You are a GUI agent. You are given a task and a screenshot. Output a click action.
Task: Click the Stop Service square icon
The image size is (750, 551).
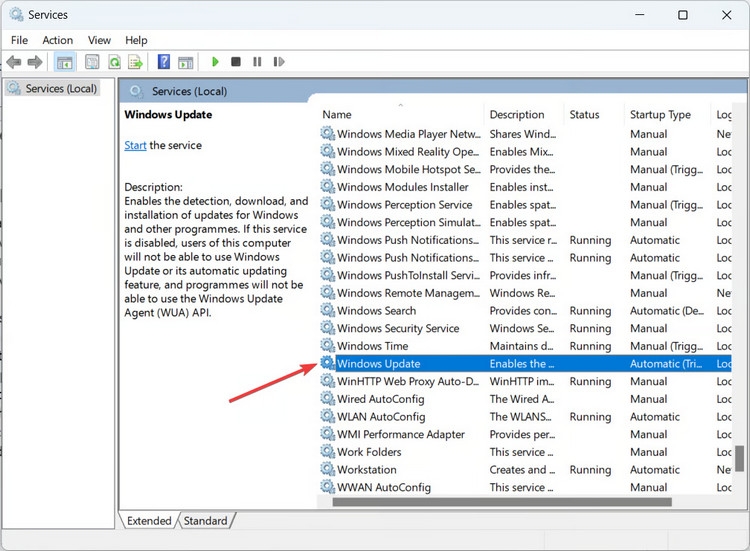[235, 62]
